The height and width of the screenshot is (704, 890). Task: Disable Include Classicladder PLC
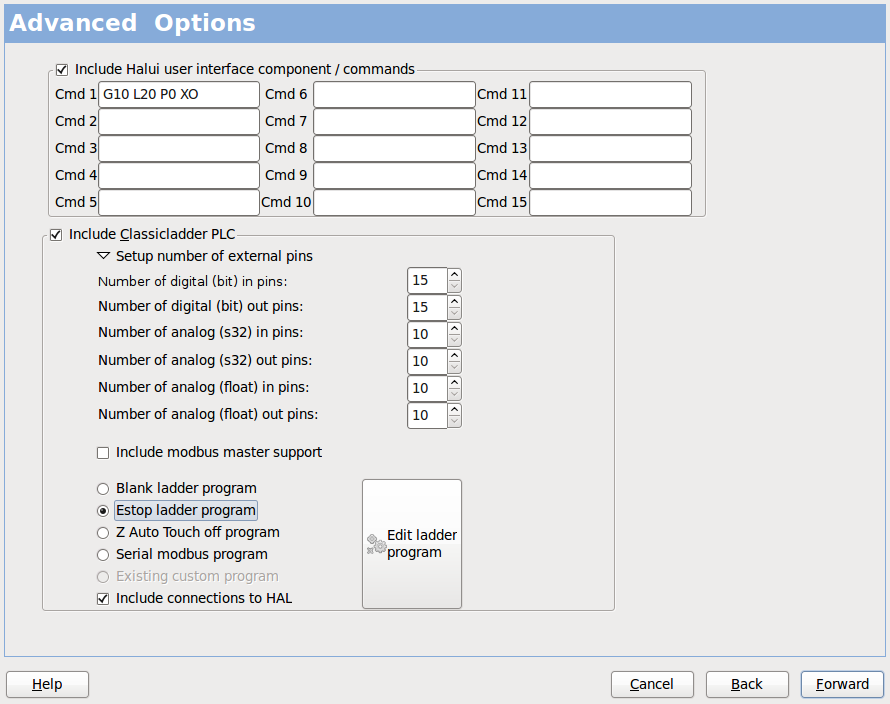(56, 234)
